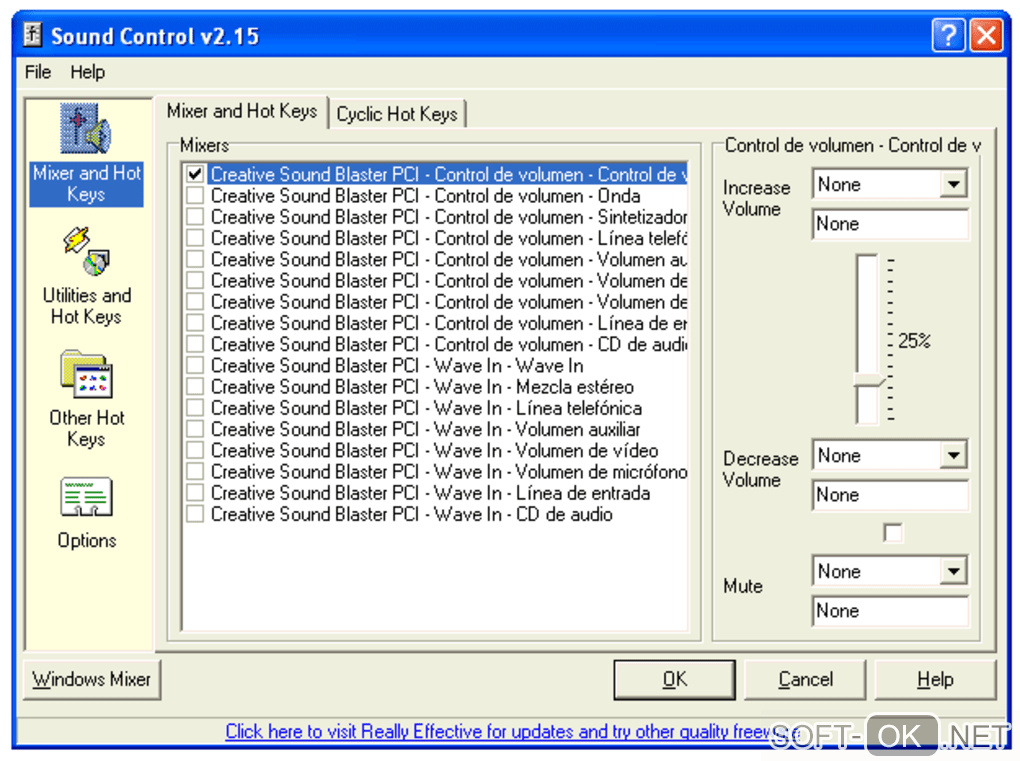The width and height of the screenshot is (1020, 761).
Task: Switch to the Mixer and Hot Keys tab
Action: (241, 111)
